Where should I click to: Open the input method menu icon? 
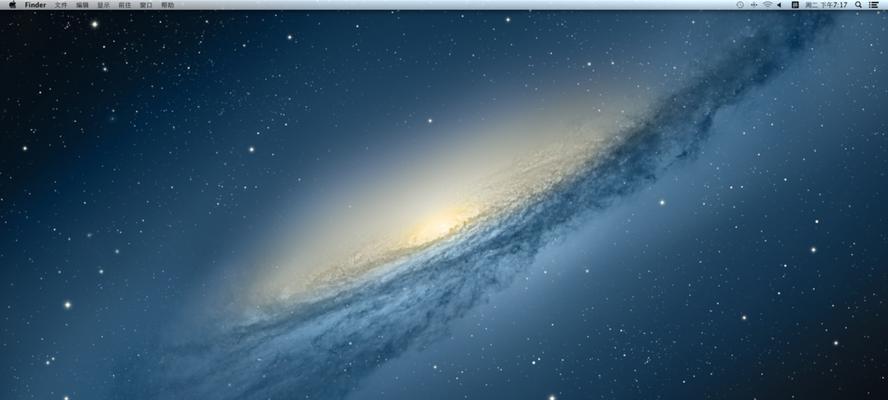click(795, 5)
